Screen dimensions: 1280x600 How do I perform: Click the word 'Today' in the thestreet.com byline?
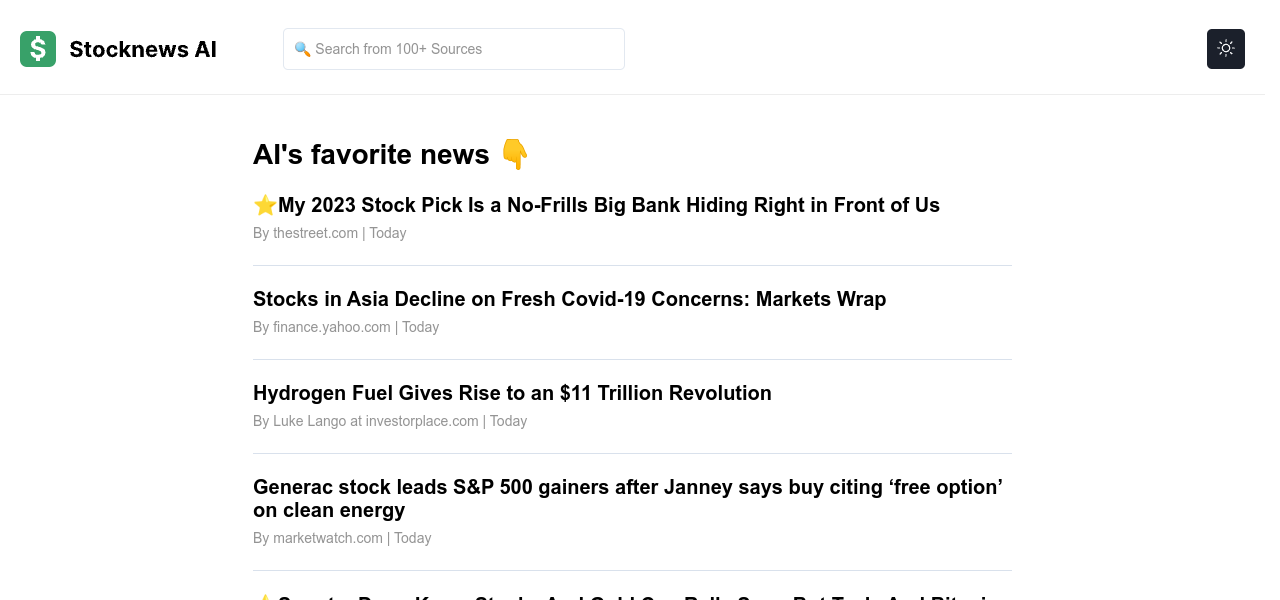click(x=388, y=233)
